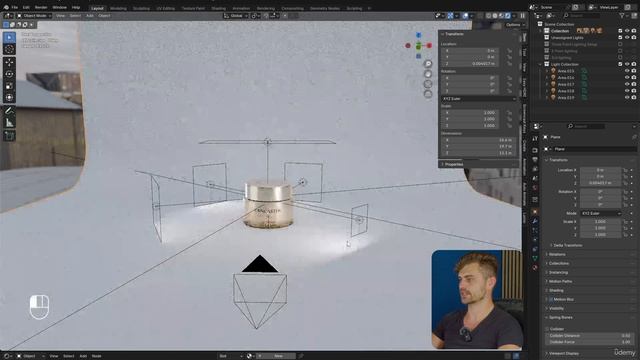Expand the Delta Transform panel

[567, 245]
